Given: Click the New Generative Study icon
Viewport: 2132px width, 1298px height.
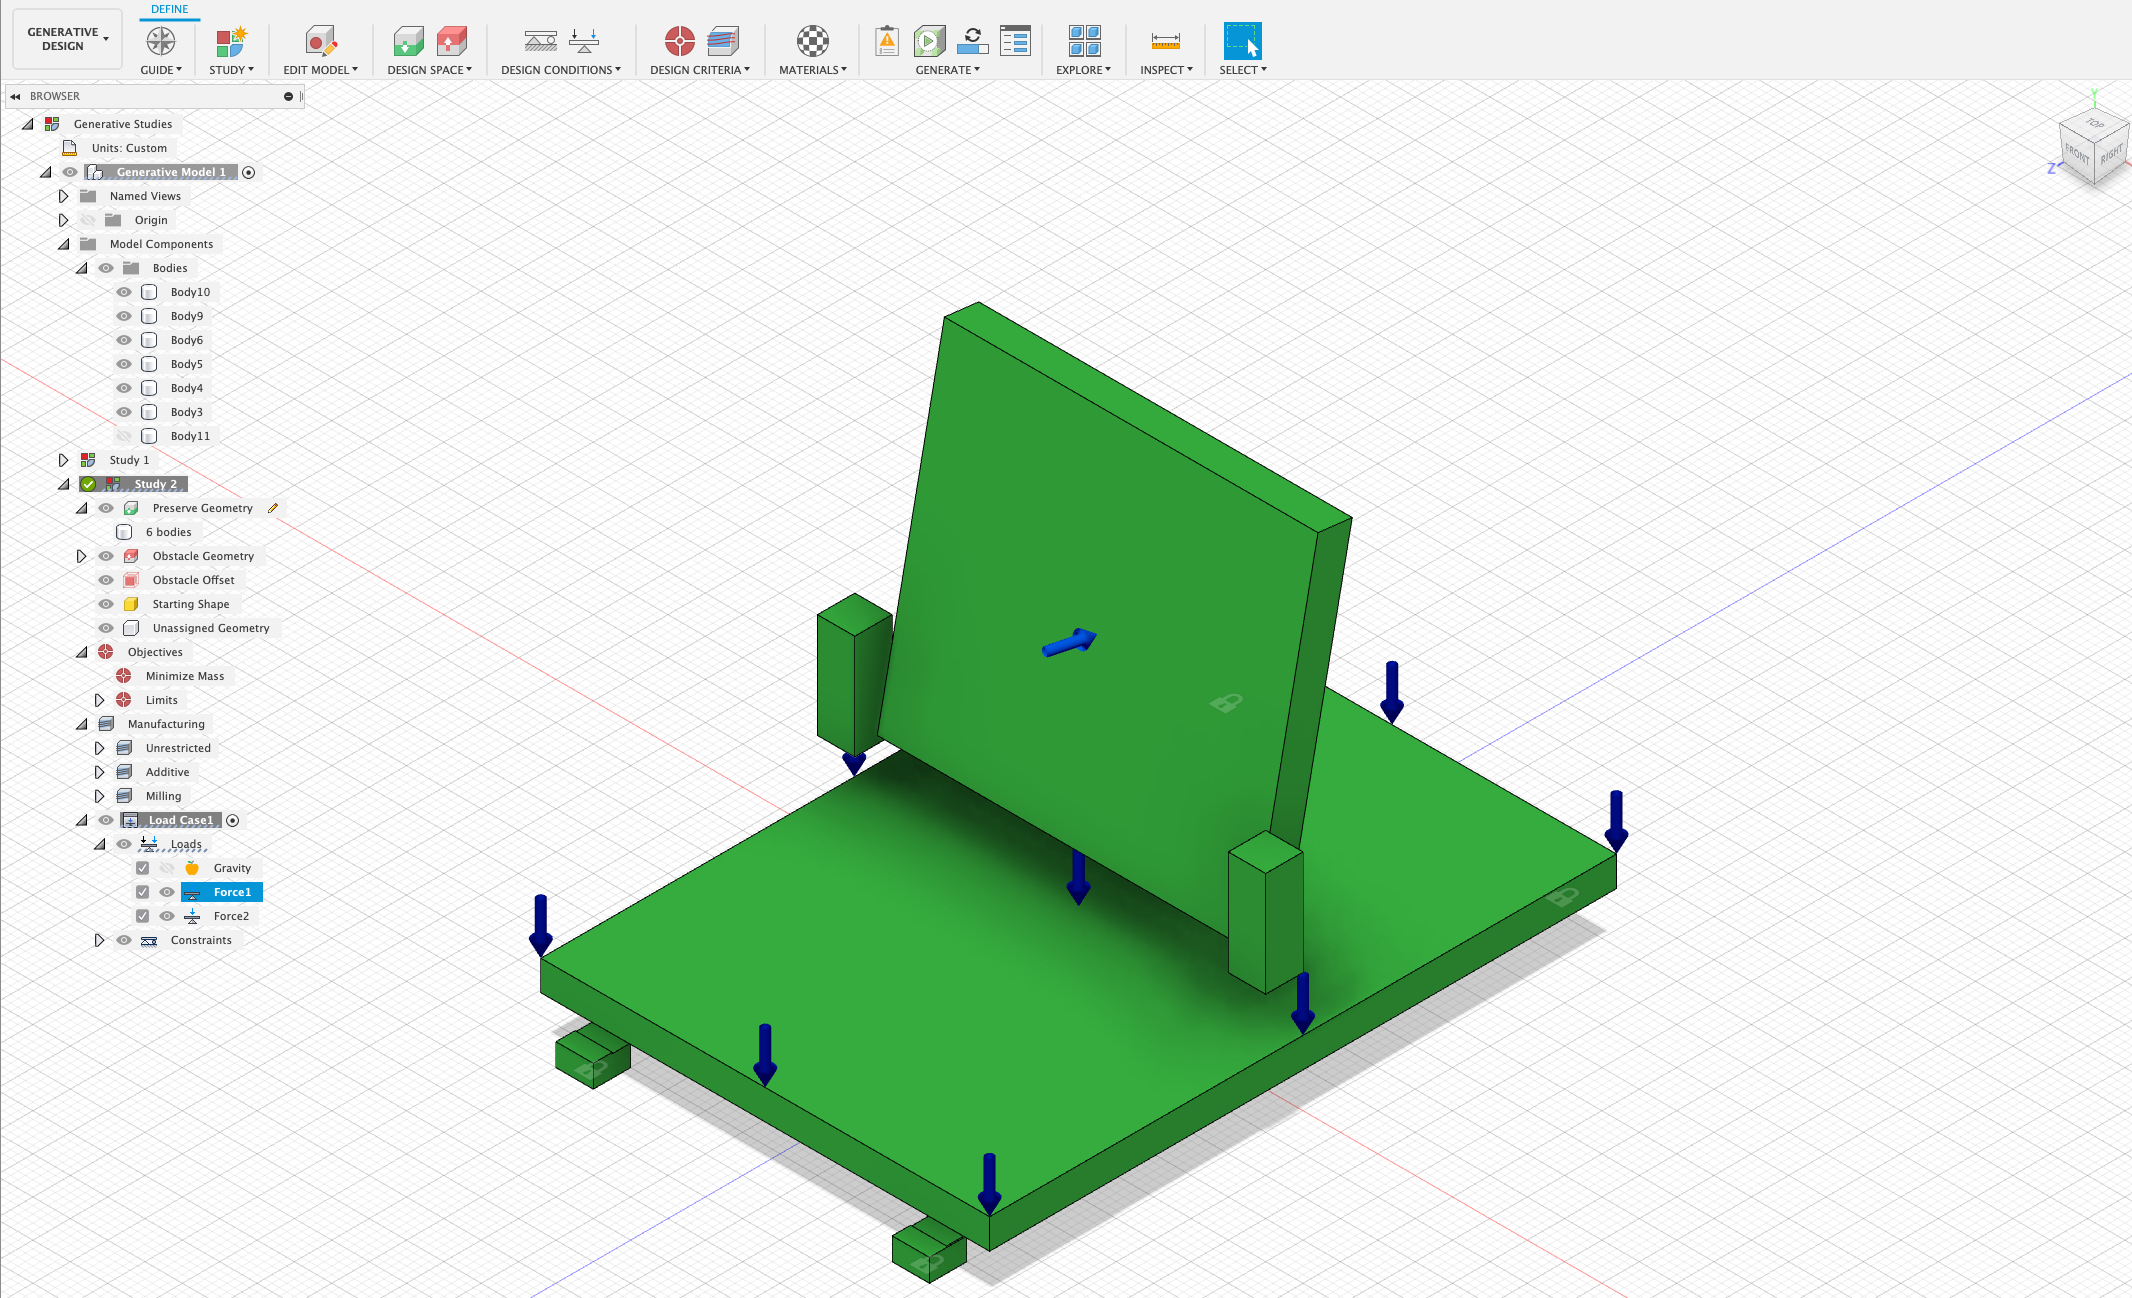Looking at the screenshot, I should (231, 42).
